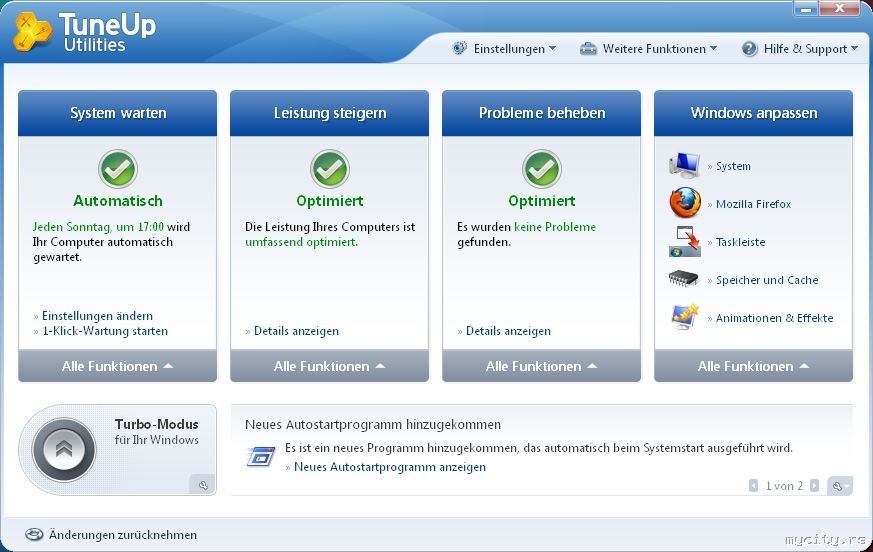Click the green checkmark above Automatisch

117,169
